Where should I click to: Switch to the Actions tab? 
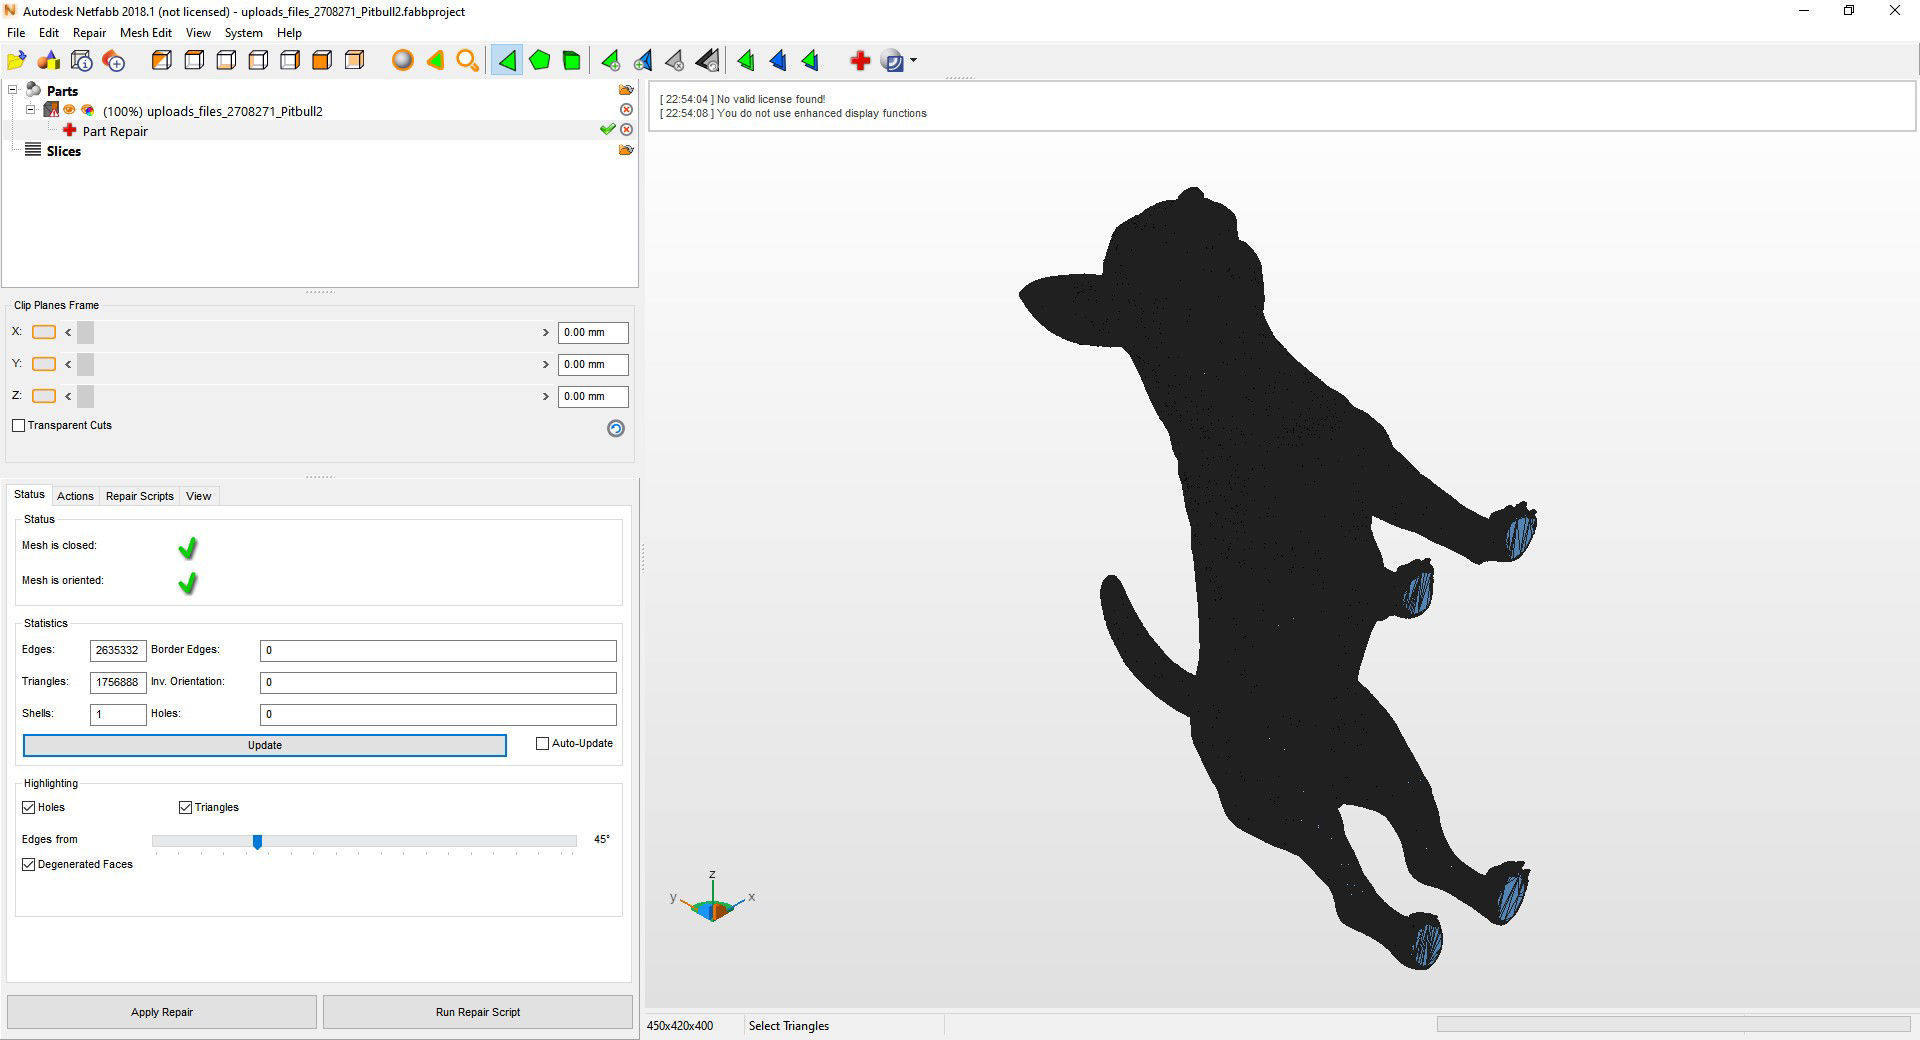tap(75, 496)
